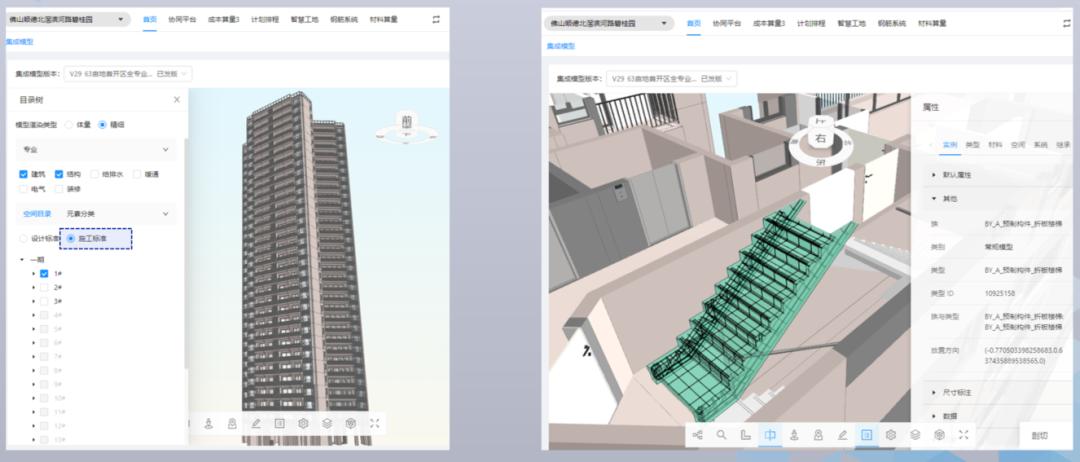Image resolution: width=1080 pixels, height=462 pixels.
Task: Click the model tree icon in right viewer toolbar
Action: (697, 435)
